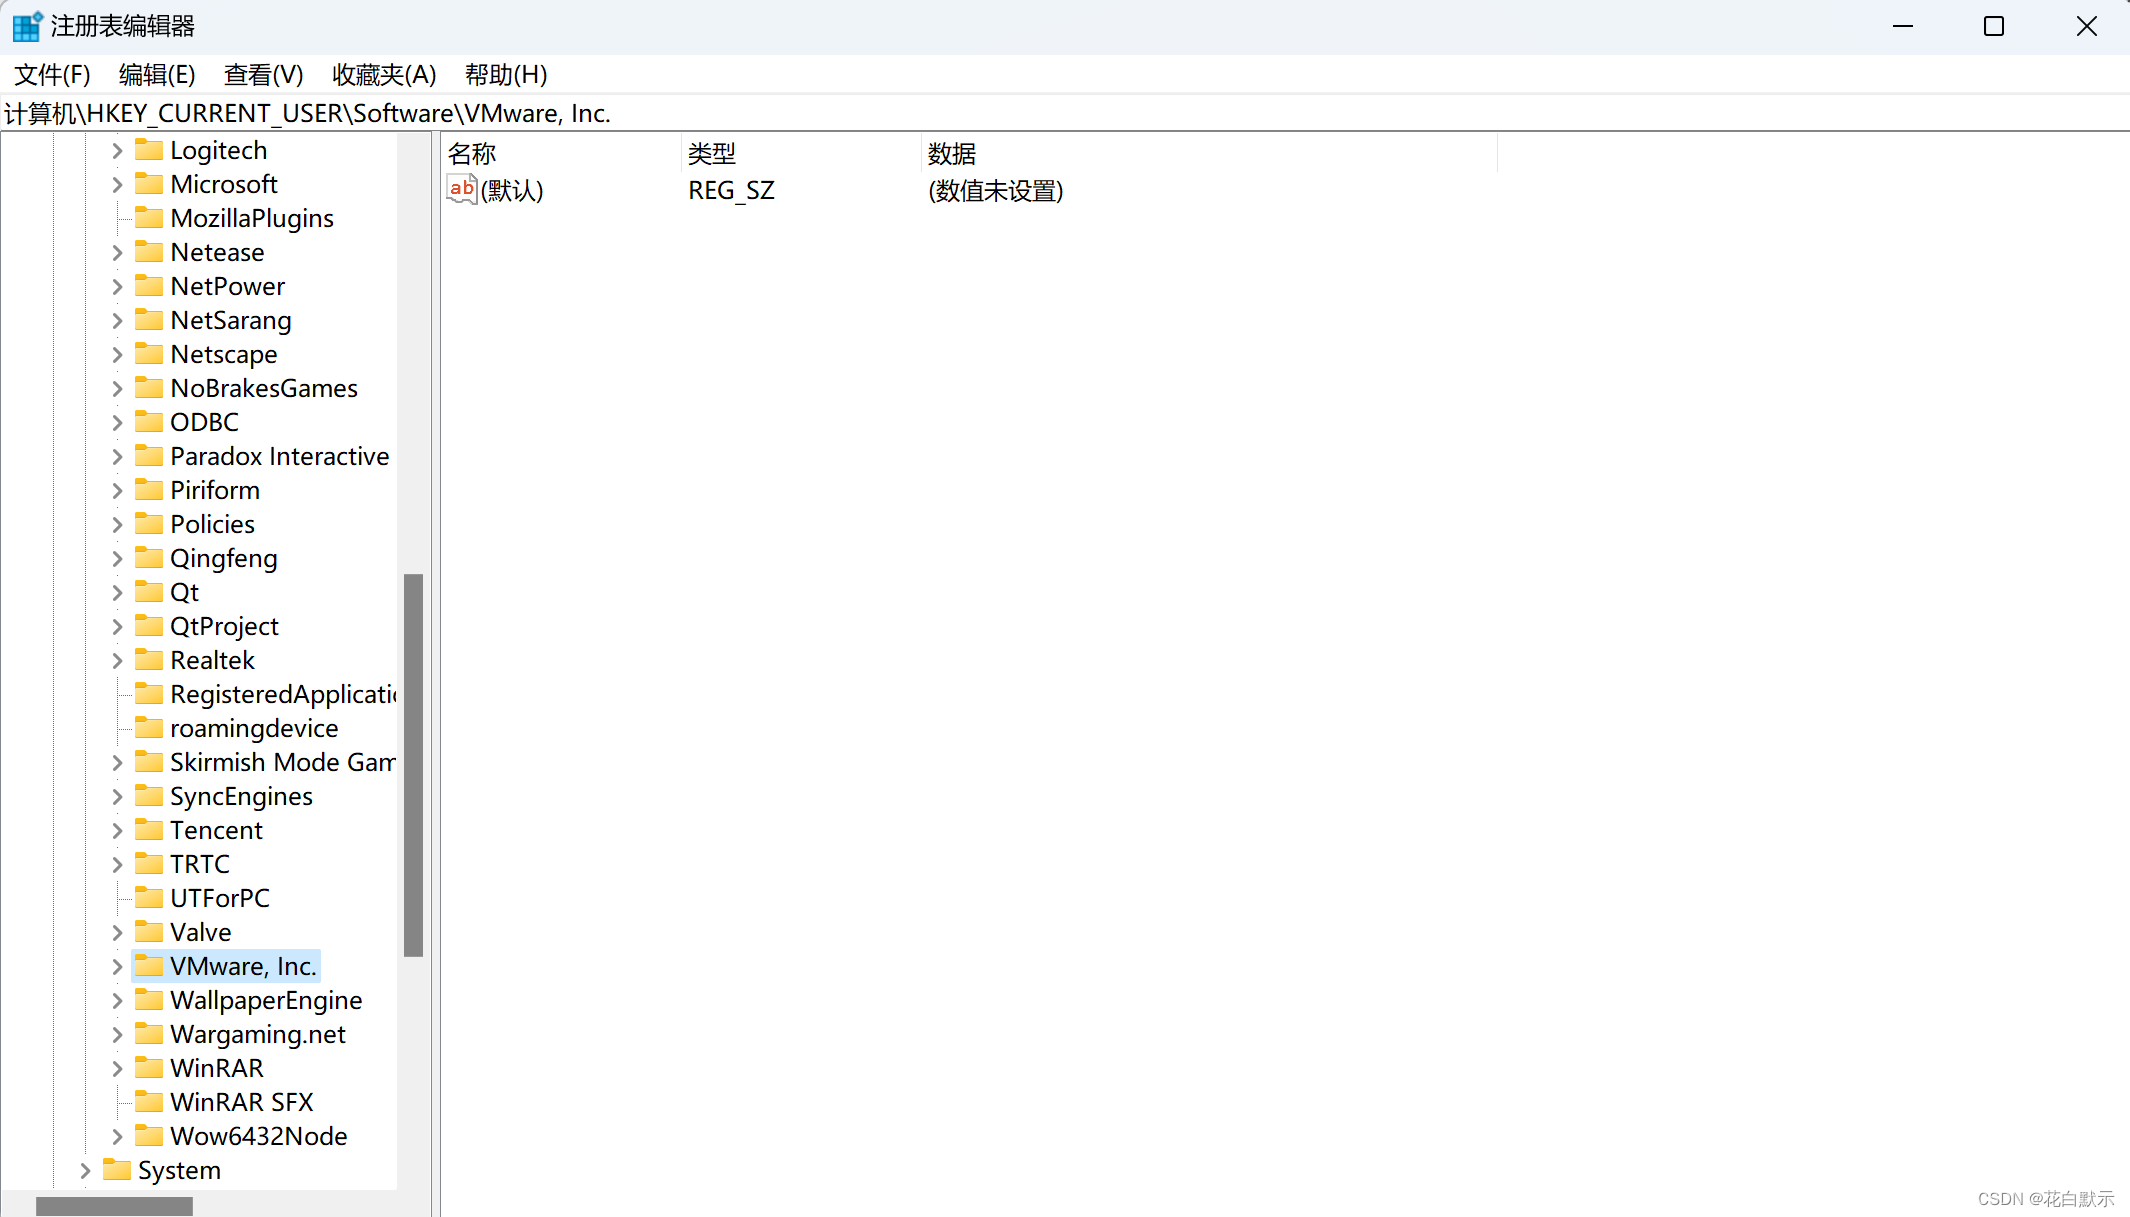Click the ODBC folder icon
2130x1217 pixels.
[148, 421]
